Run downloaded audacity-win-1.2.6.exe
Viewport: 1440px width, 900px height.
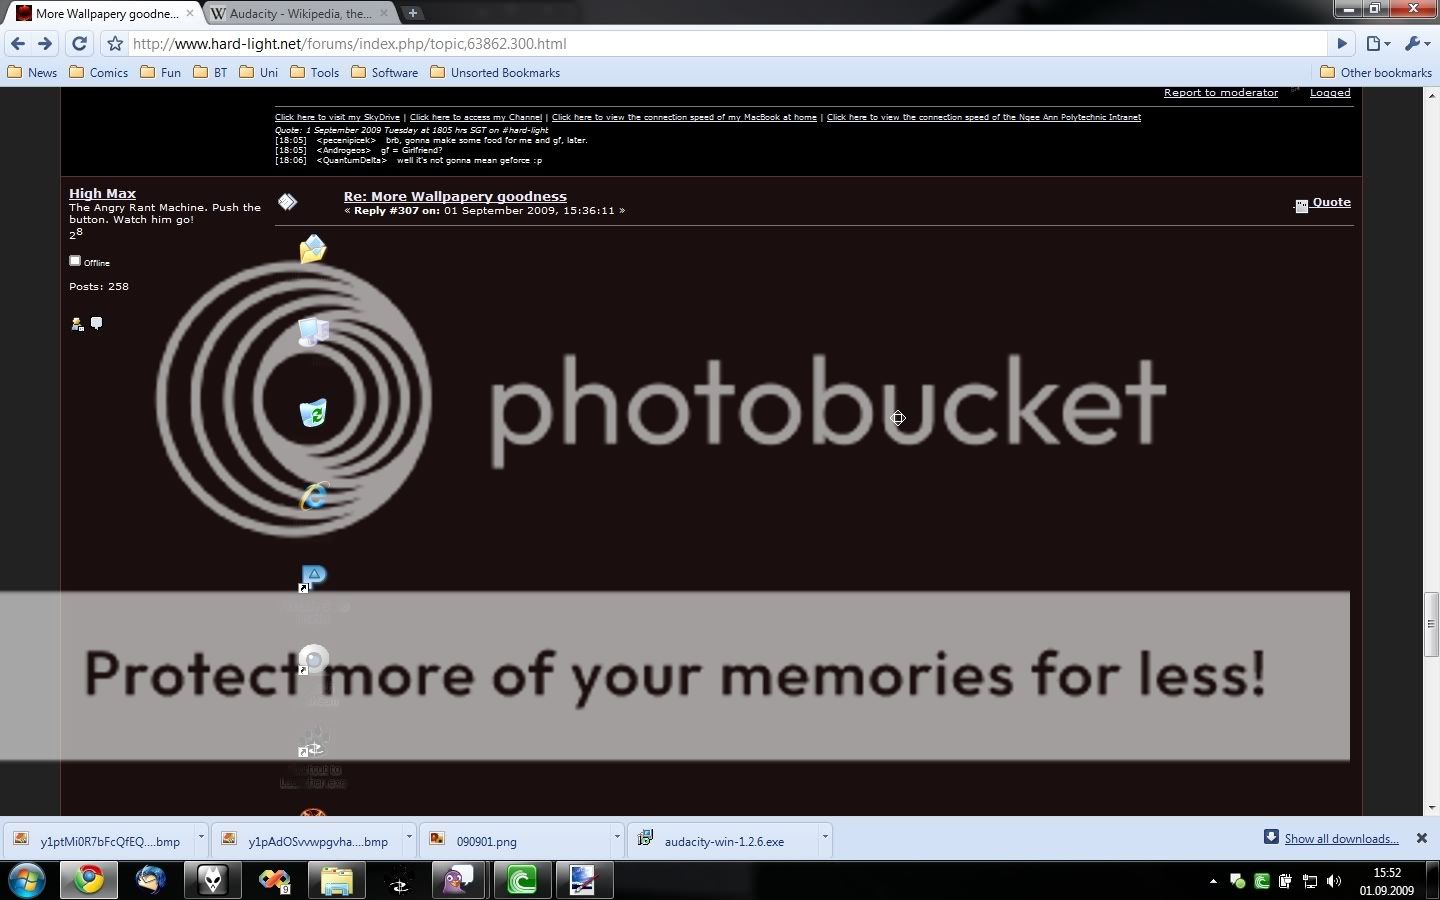(724, 841)
